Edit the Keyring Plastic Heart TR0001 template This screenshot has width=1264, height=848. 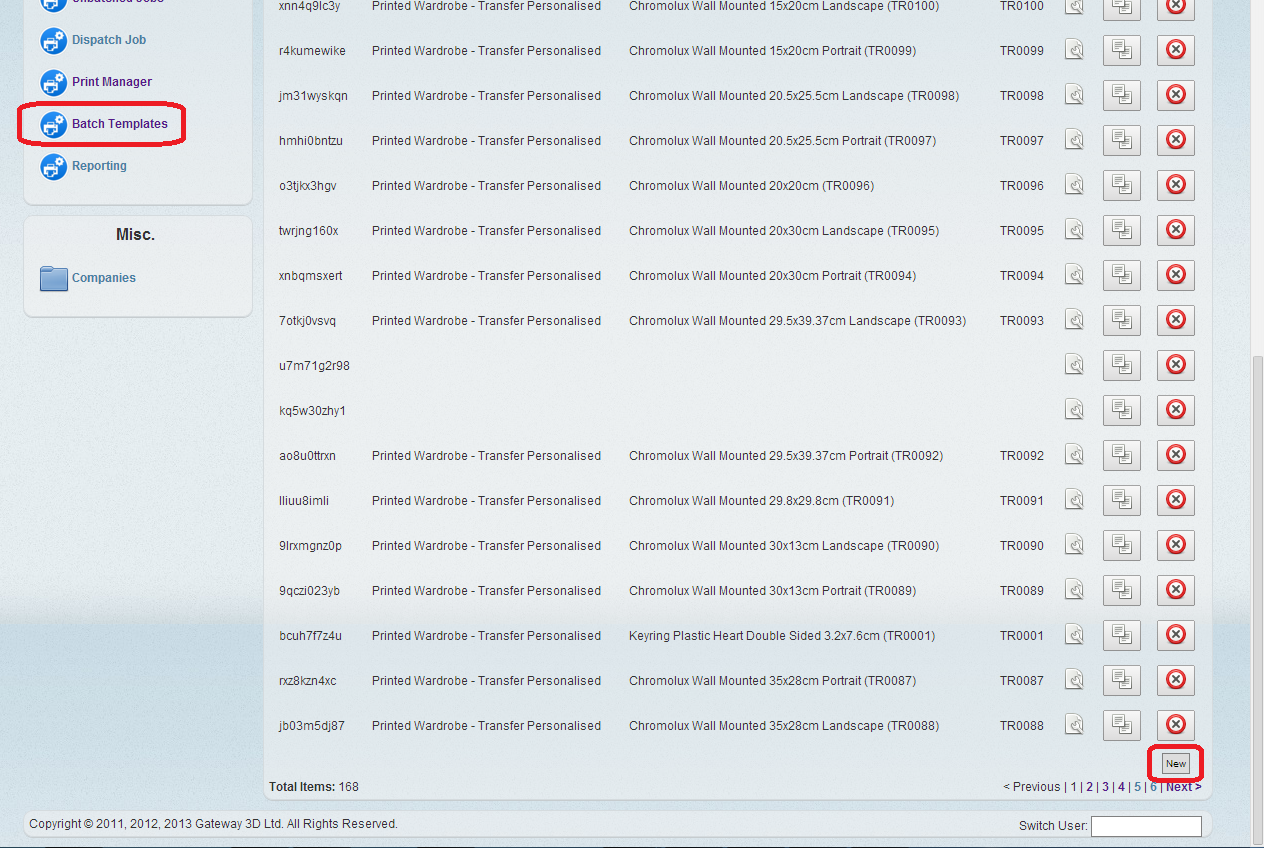[x=1074, y=635]
